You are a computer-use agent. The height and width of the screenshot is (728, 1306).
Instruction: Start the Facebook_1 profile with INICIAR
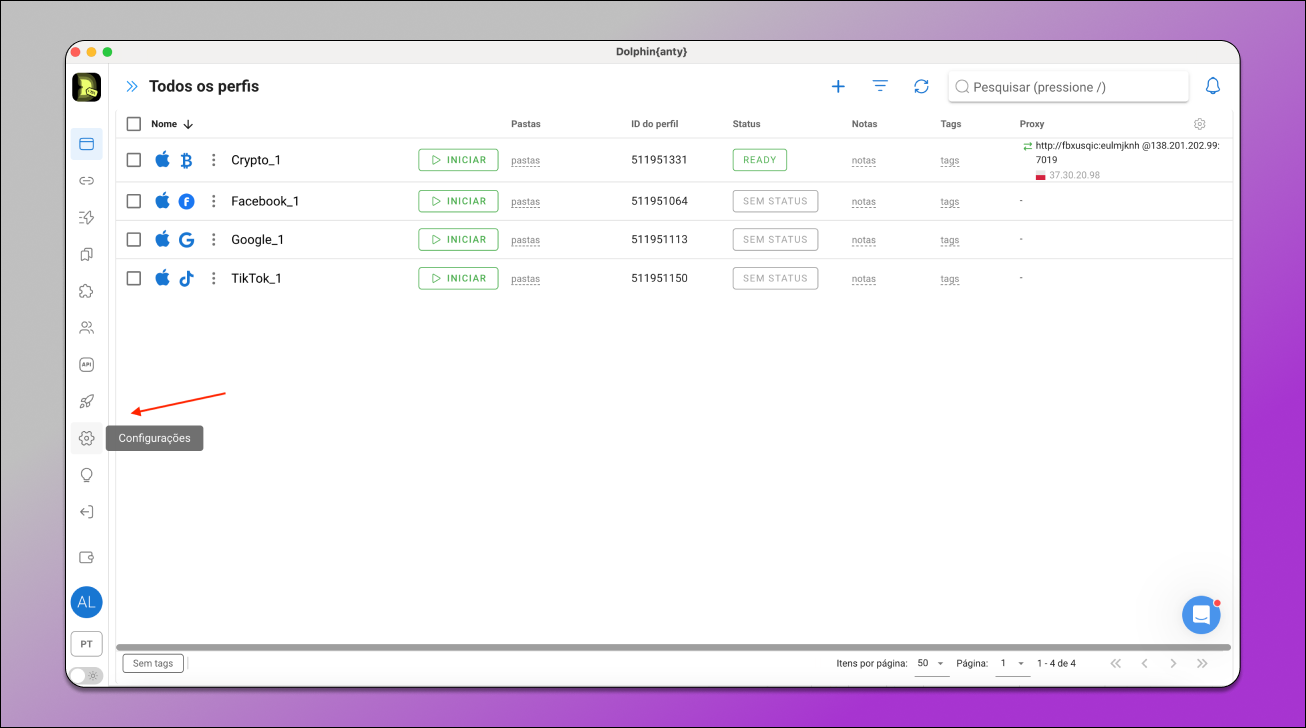tap(458, 201)
